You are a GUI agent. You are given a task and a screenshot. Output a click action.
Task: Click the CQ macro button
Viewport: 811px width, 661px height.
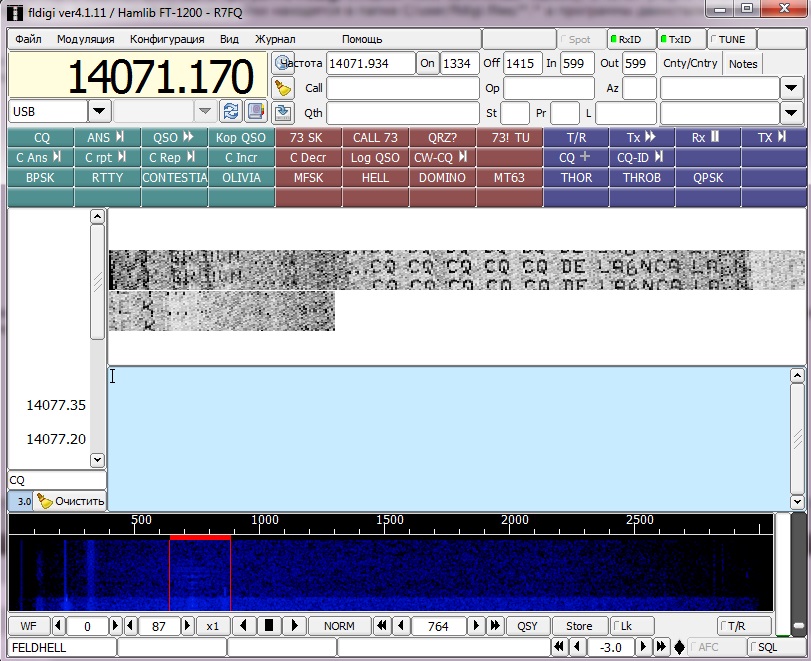(x=41, y=138)
